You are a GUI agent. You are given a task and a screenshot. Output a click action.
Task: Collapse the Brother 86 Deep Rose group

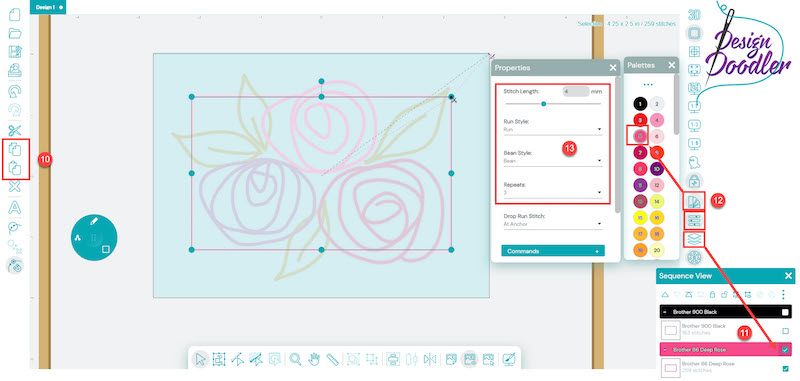tap(665, 350)
